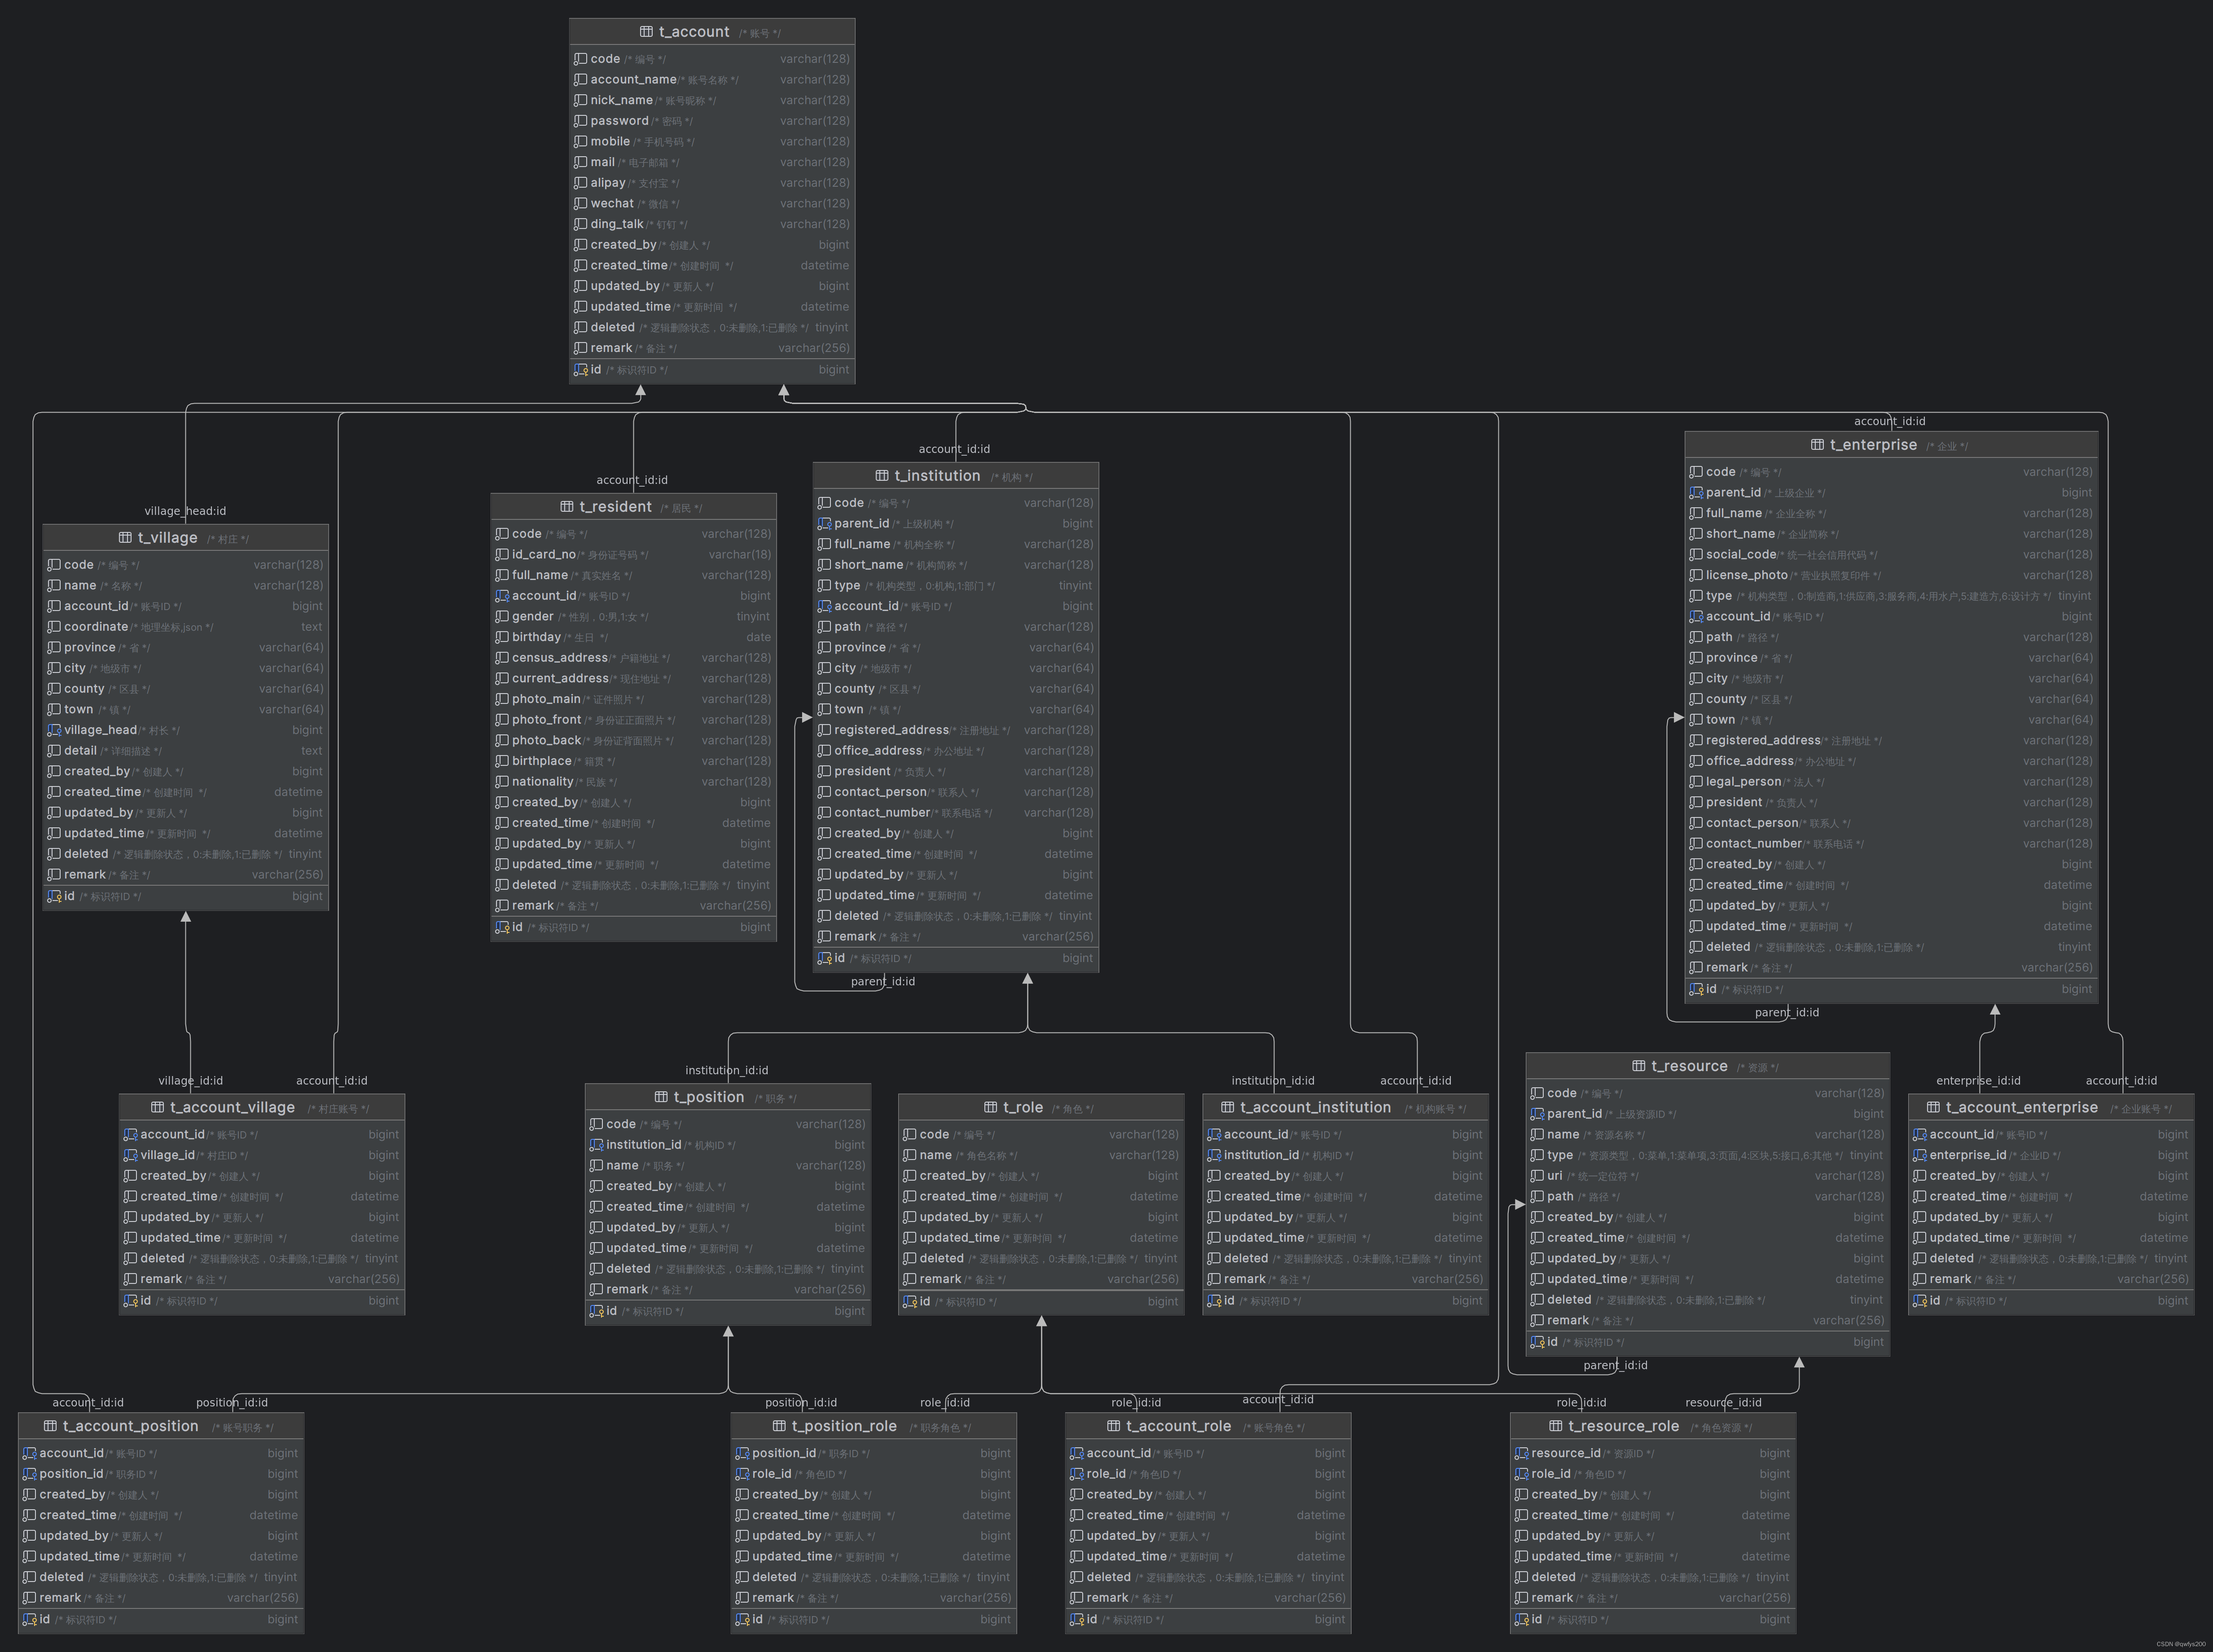Select the type column in t_resource
The width and height of the screenshot is (2213, 1652).
coord(1707,1155)
